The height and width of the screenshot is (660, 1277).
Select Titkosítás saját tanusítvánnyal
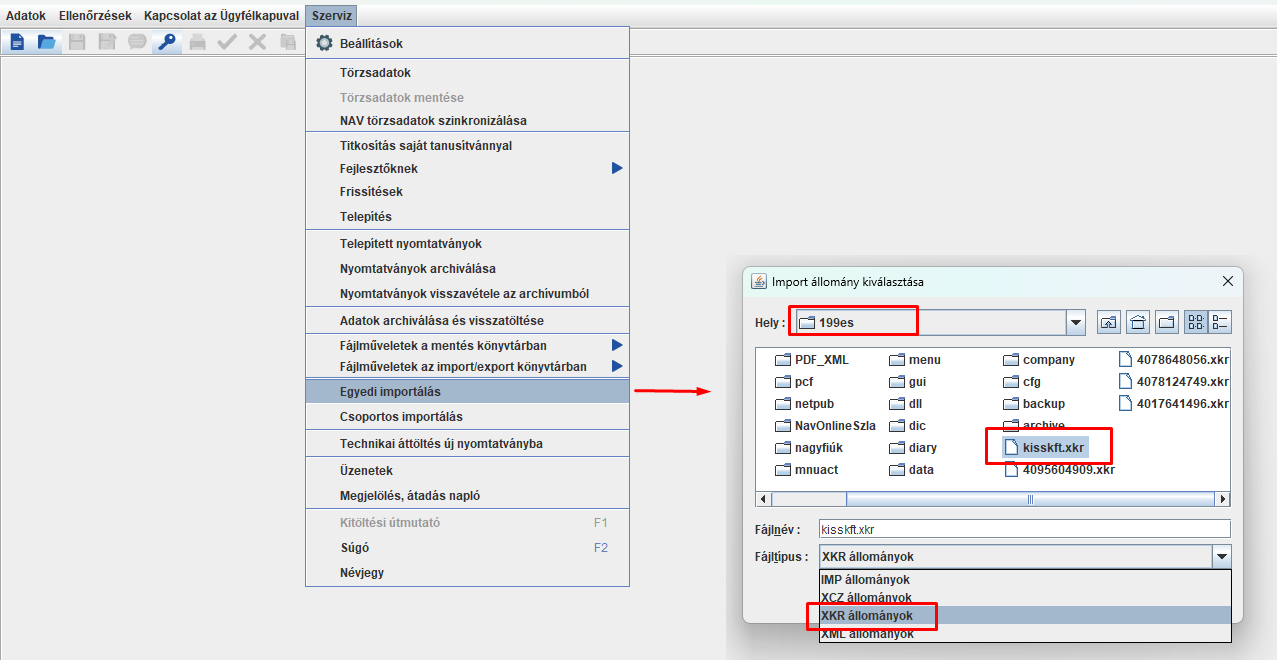point(467,146)
